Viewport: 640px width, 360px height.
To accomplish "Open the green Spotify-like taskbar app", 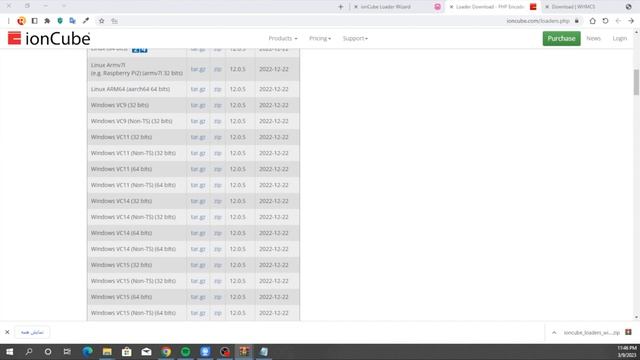I will tap(185, 351).
